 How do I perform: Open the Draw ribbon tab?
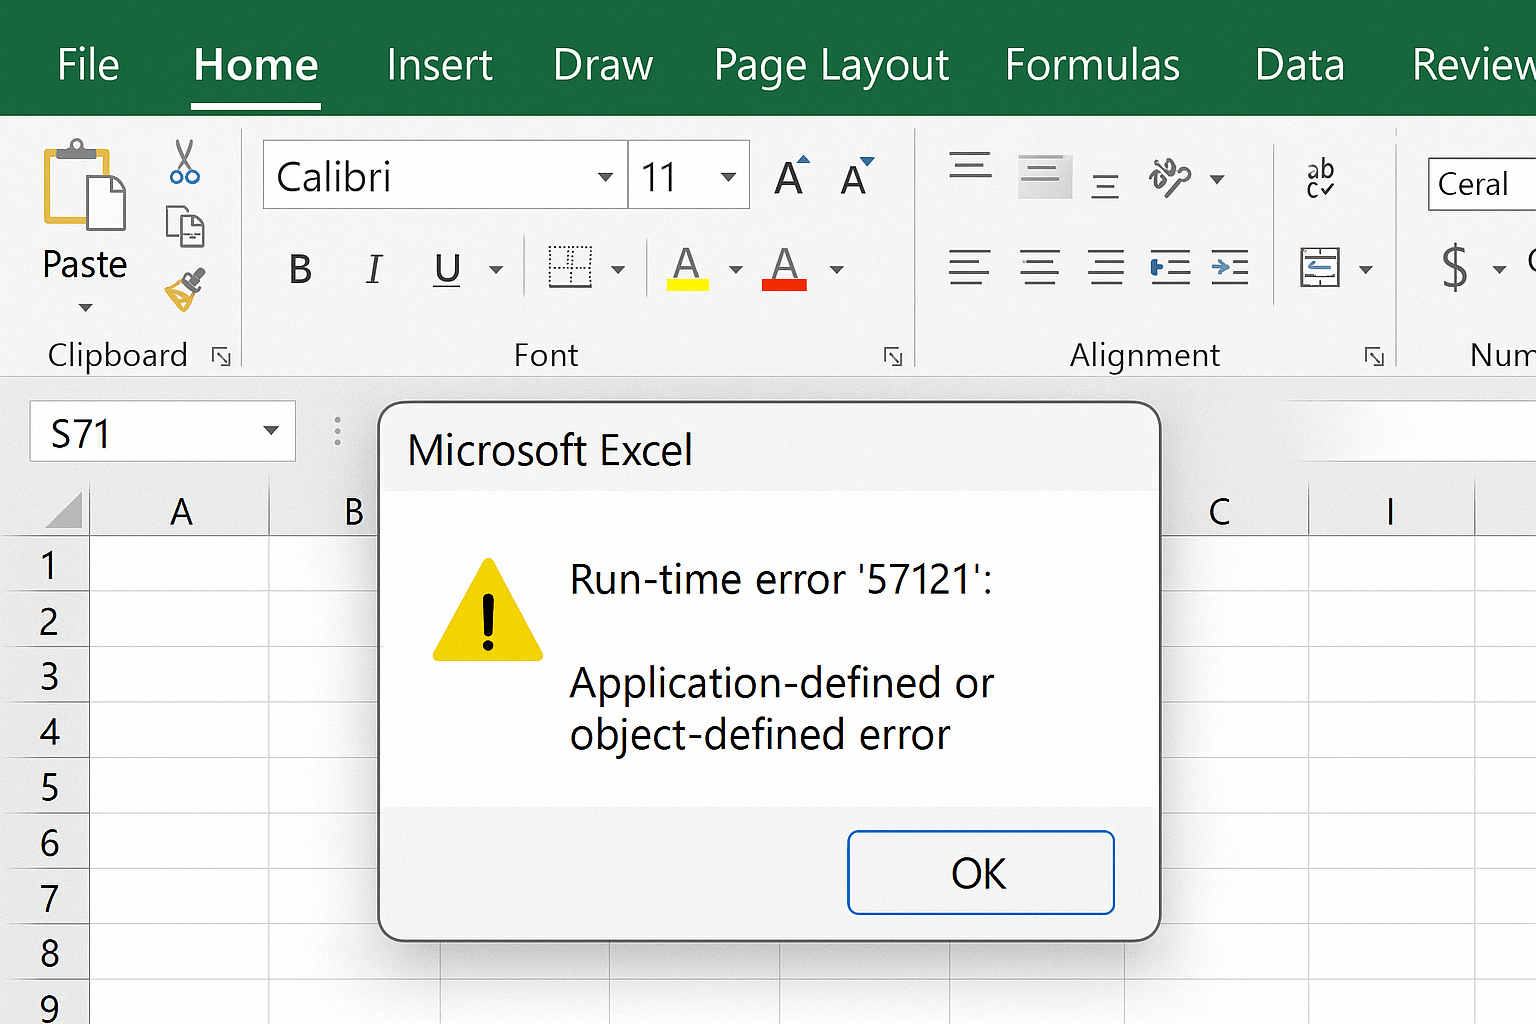(x=602, y=64)
